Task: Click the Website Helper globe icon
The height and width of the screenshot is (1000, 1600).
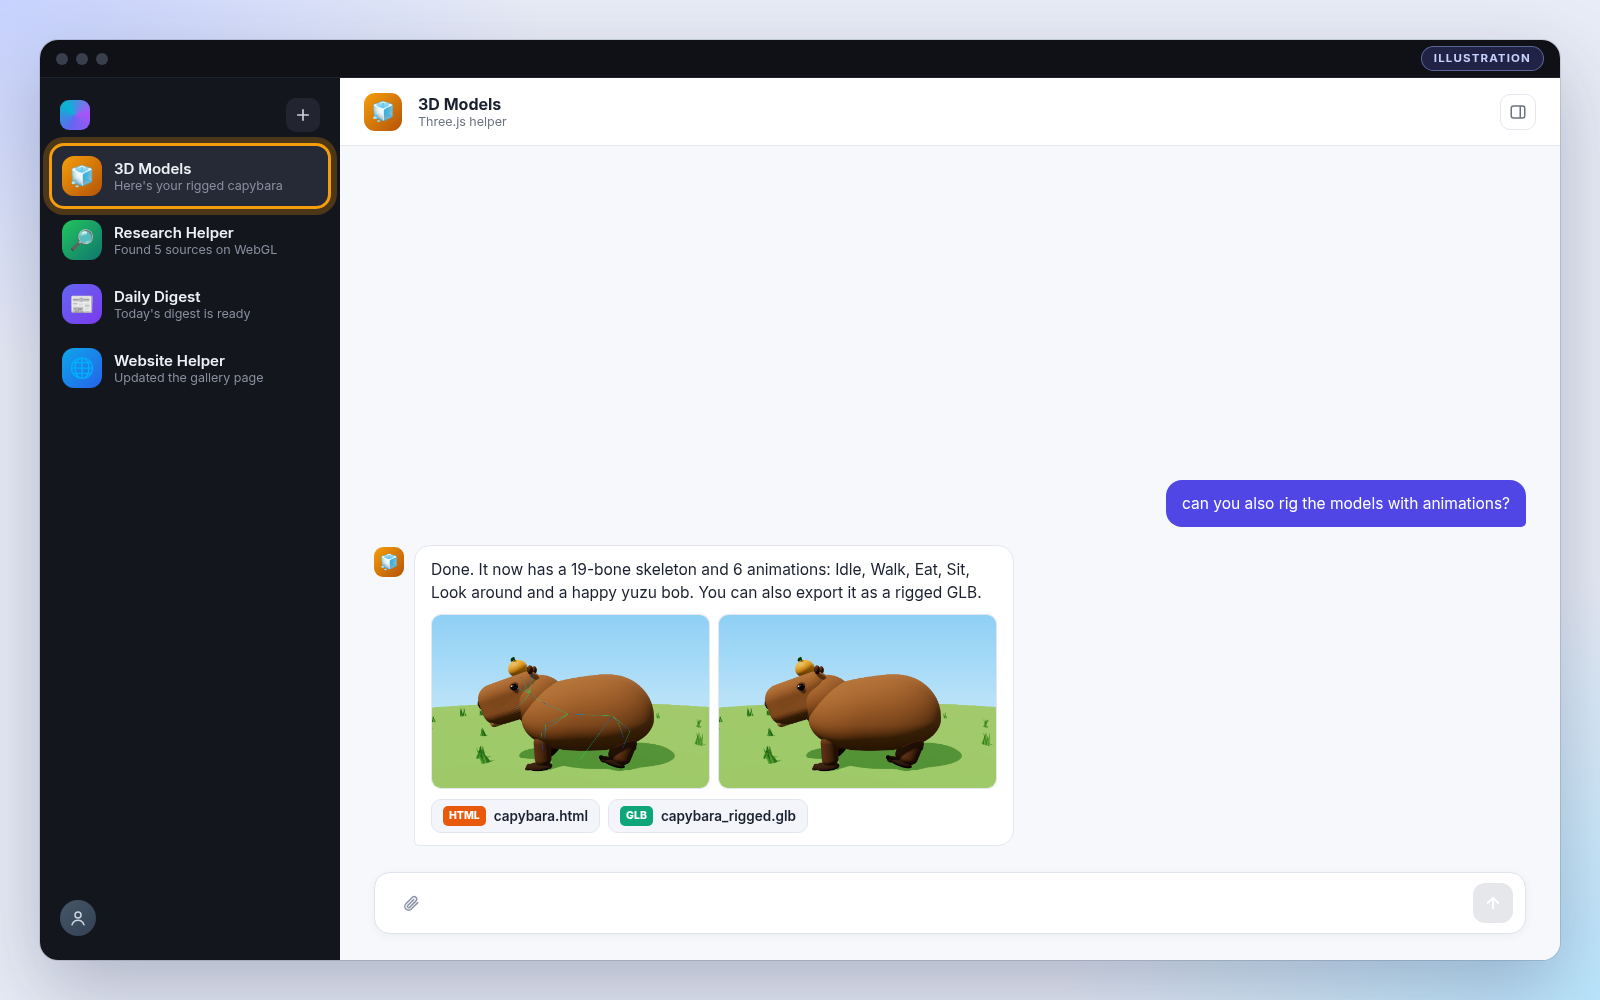Action: 82,368
